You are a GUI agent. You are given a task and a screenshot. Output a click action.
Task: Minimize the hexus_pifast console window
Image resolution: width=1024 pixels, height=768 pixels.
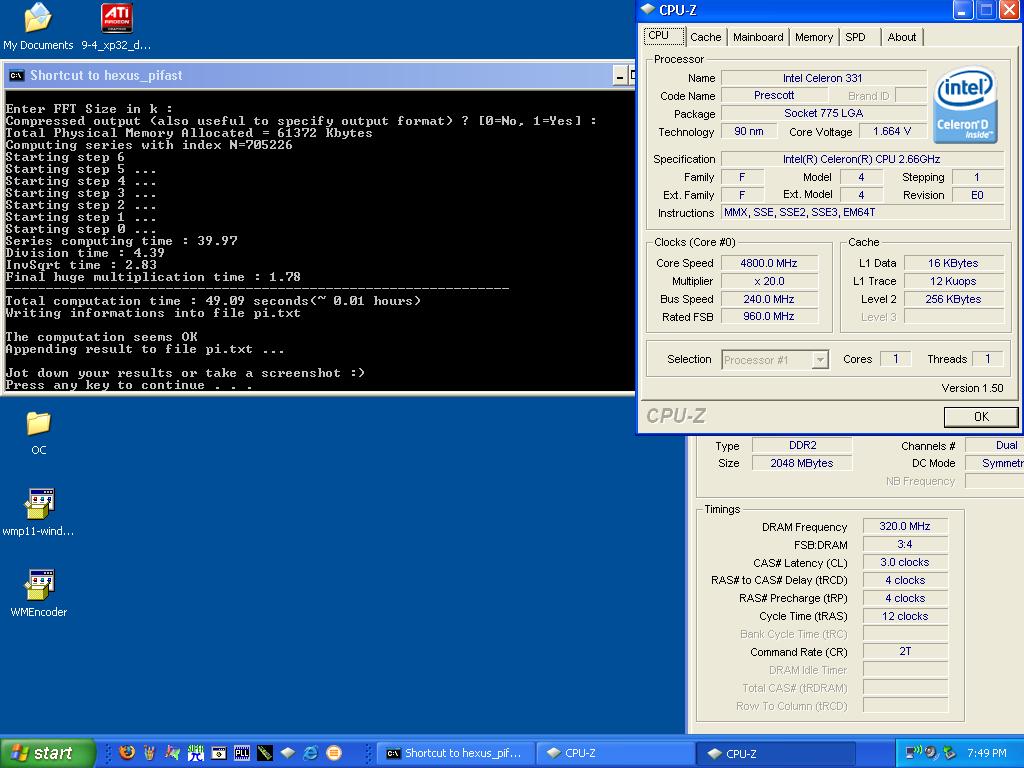pyautogui.click(x=620, y=76)
